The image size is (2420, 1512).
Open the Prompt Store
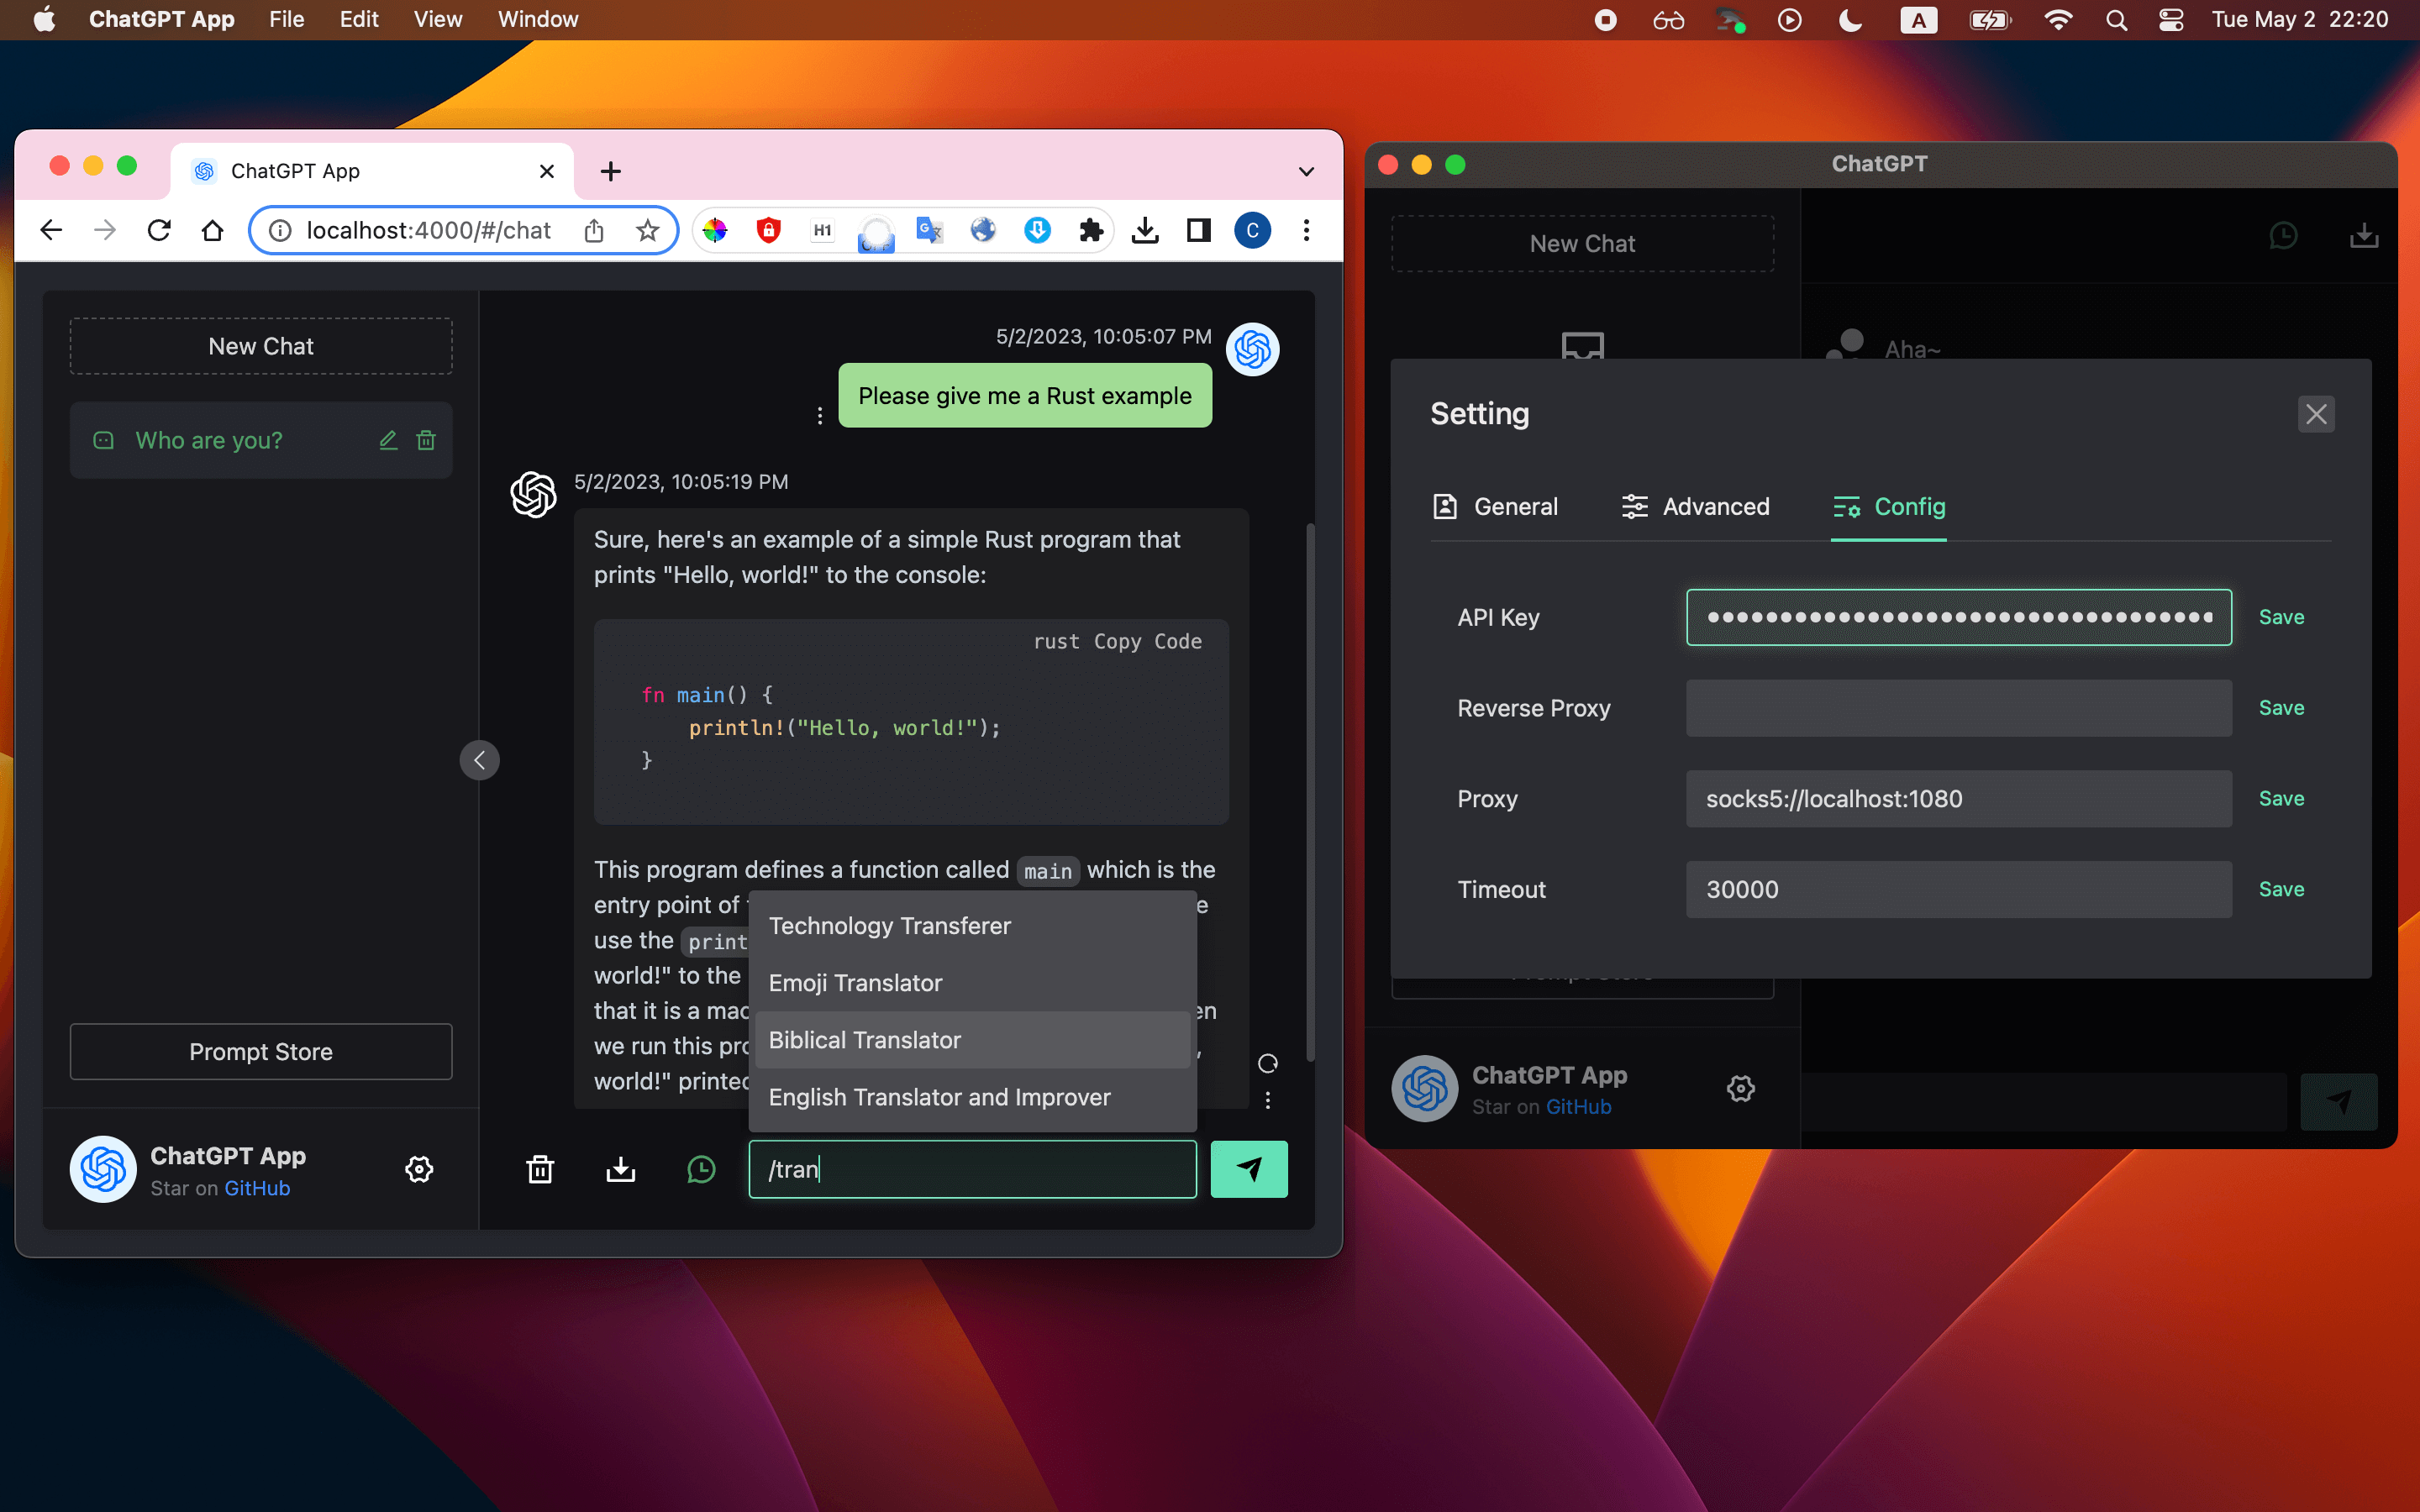(x=261, y=1051)
